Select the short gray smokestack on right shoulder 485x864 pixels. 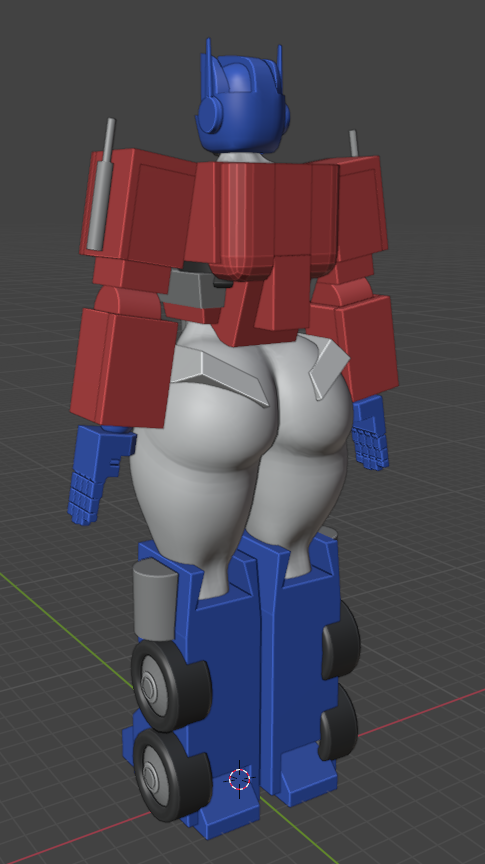(x=353, y=143)
